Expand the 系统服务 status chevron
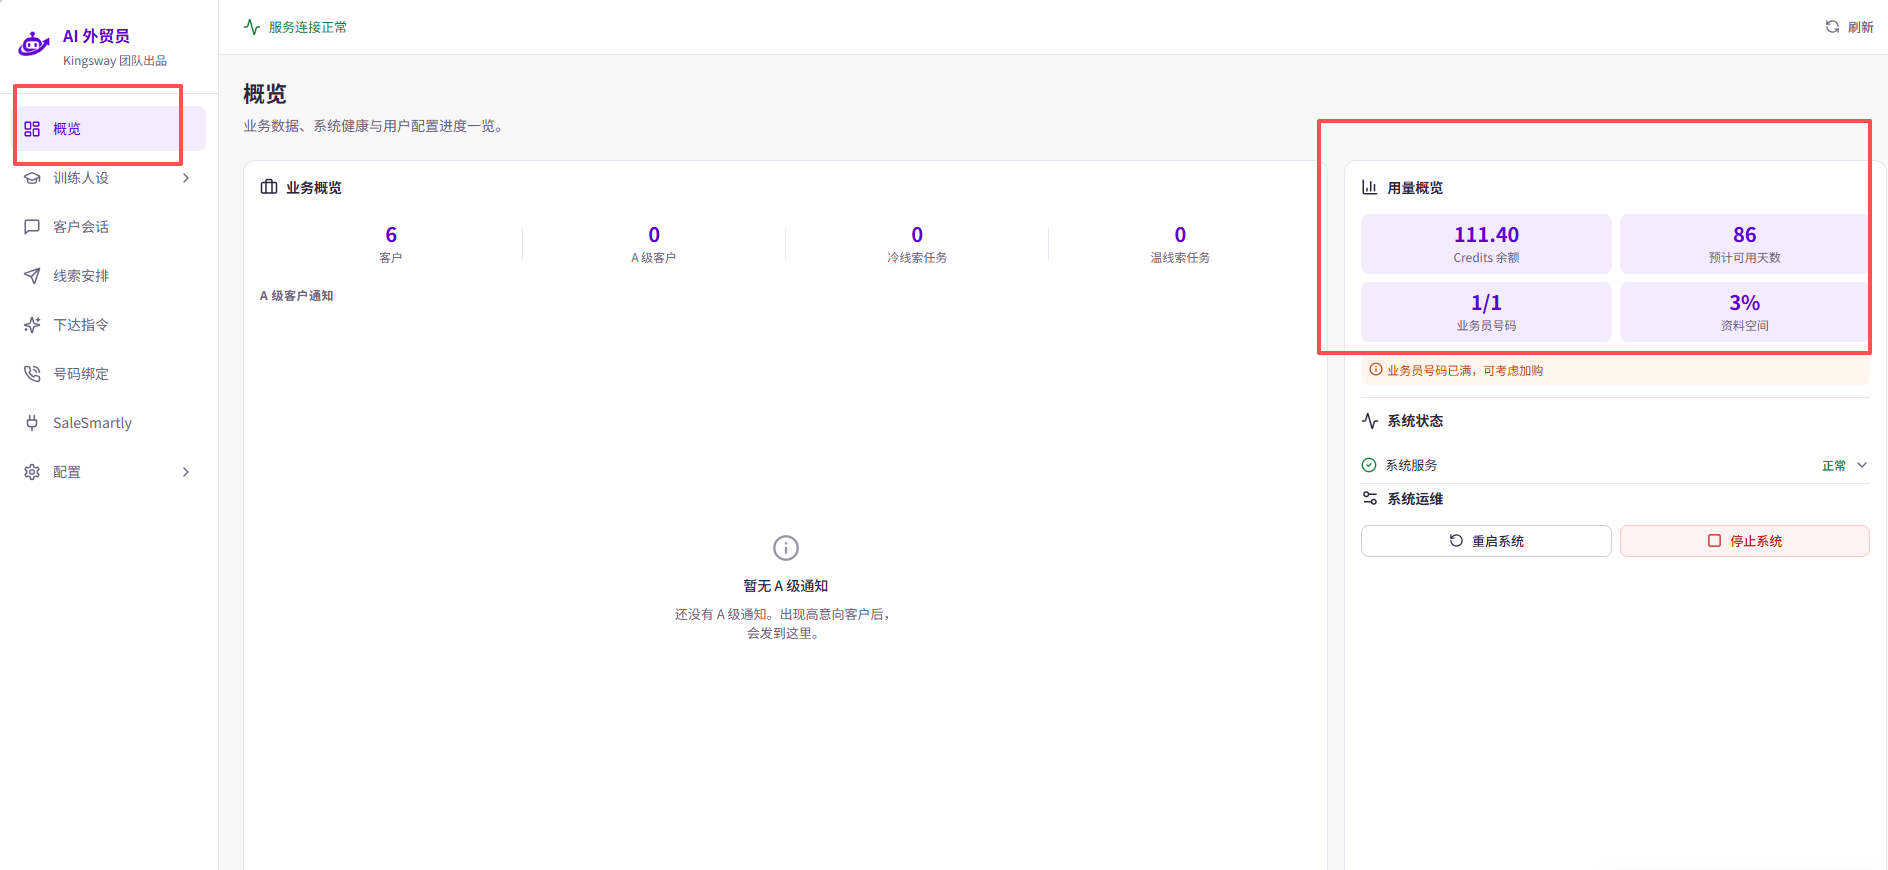Viewport: 1888px width, 870px height. tap(1862, 465)
